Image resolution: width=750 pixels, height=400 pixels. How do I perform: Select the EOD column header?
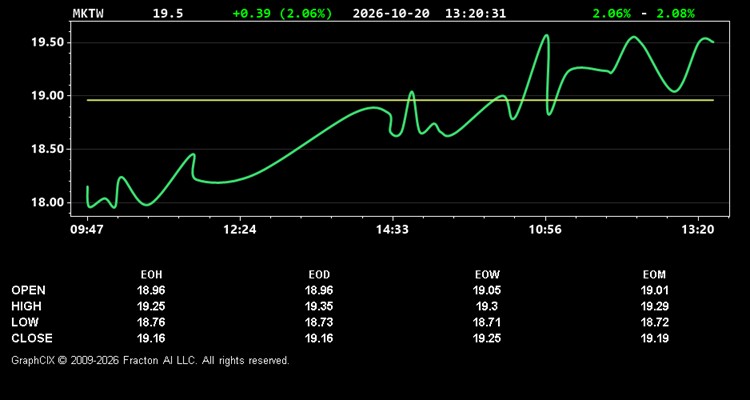[319, 275]
